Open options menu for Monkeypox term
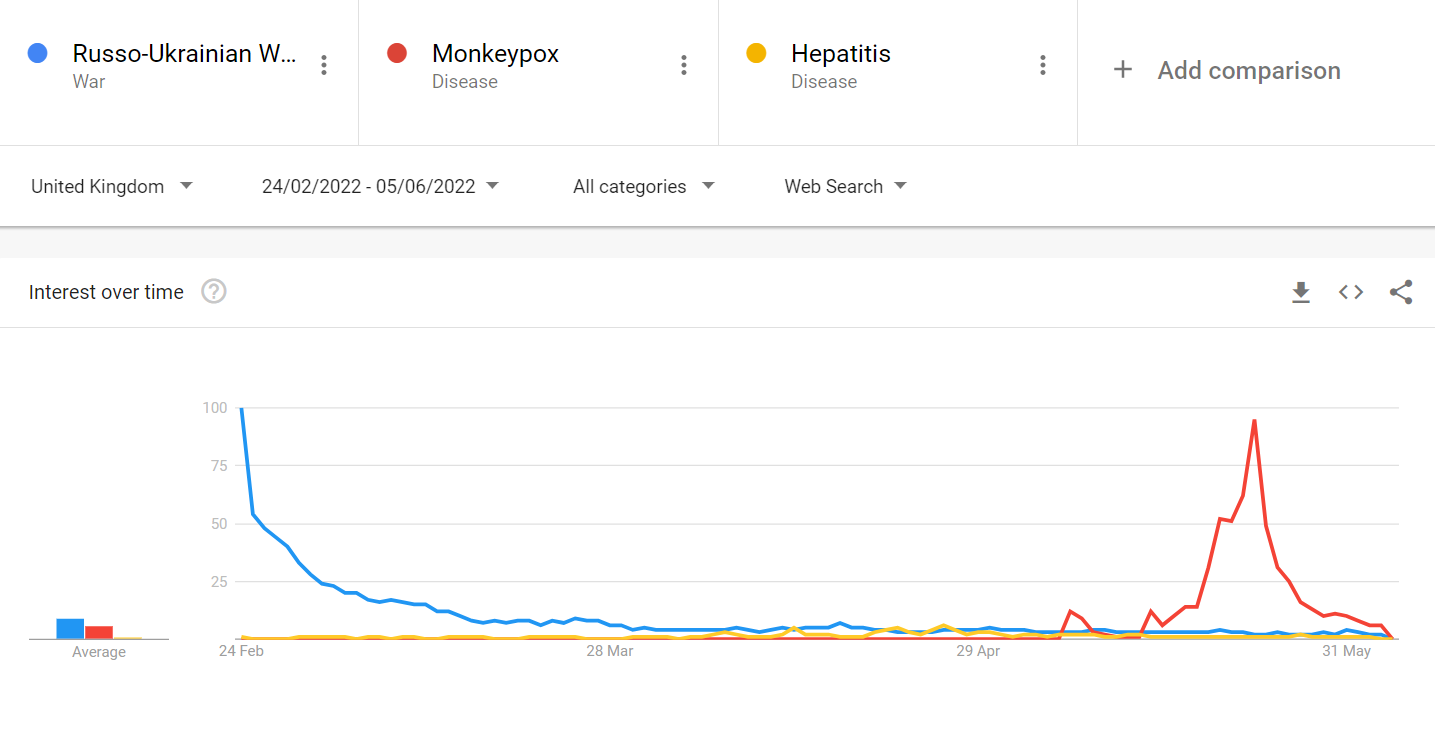Viewport: 1435px width, 742px height. 684,65
